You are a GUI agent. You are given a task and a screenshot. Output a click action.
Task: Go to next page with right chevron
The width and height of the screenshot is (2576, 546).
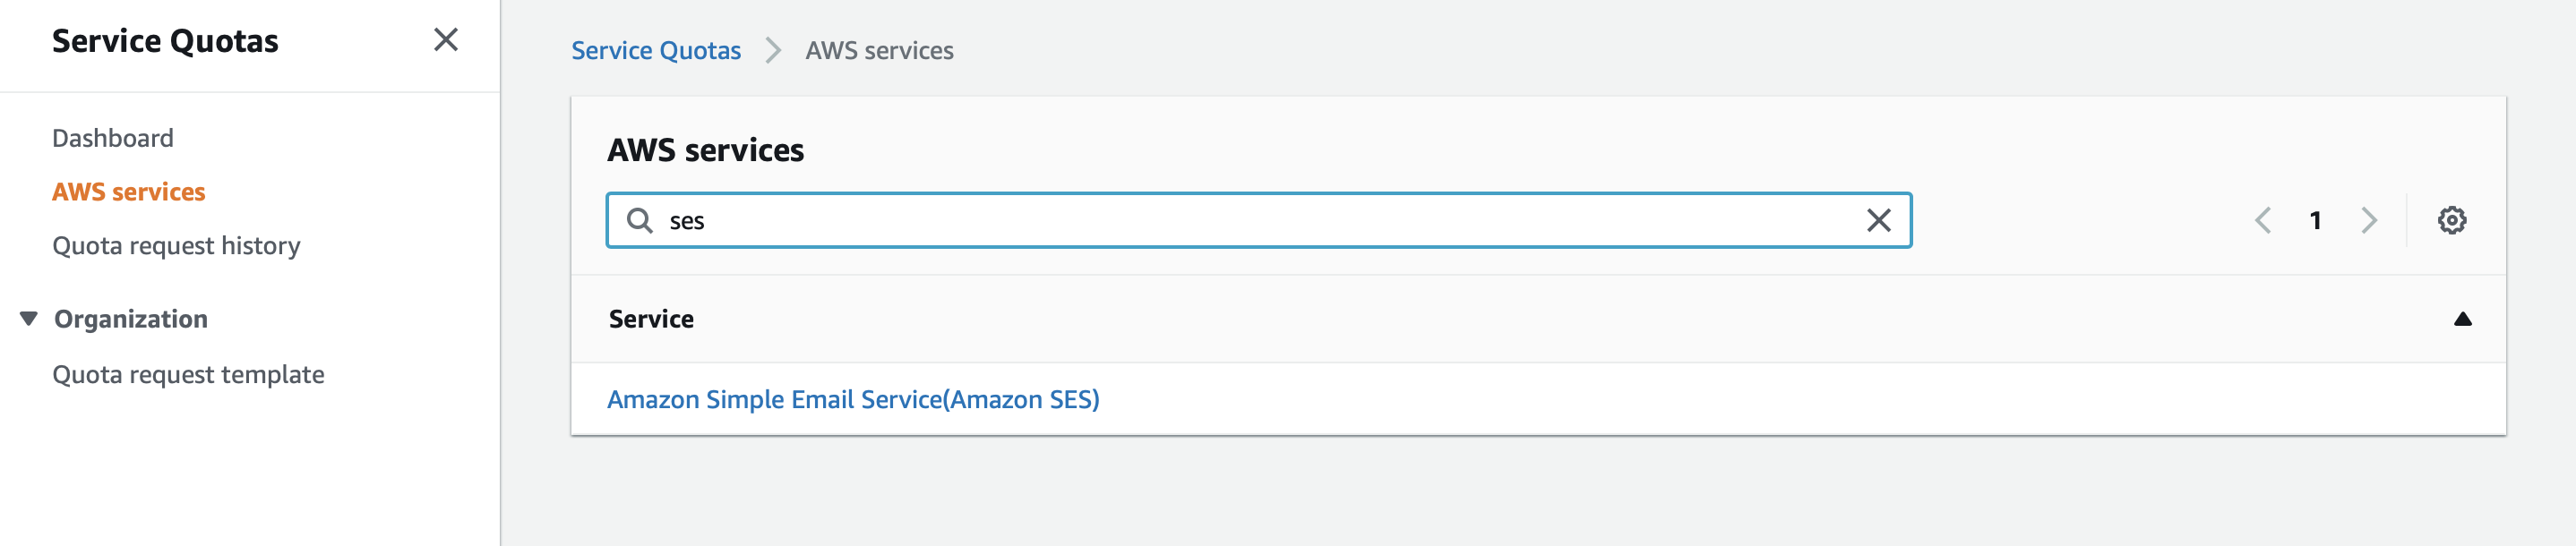coord(2368,220)
